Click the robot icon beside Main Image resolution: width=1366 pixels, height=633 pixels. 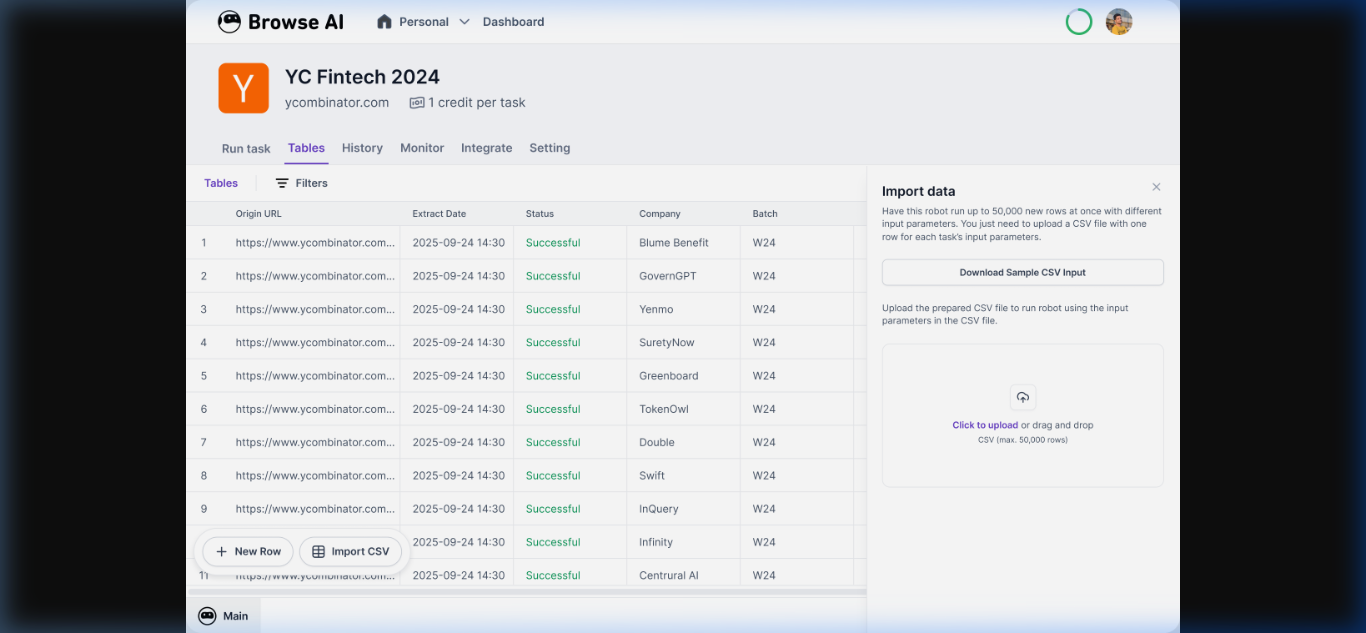[x=207, y=616]
